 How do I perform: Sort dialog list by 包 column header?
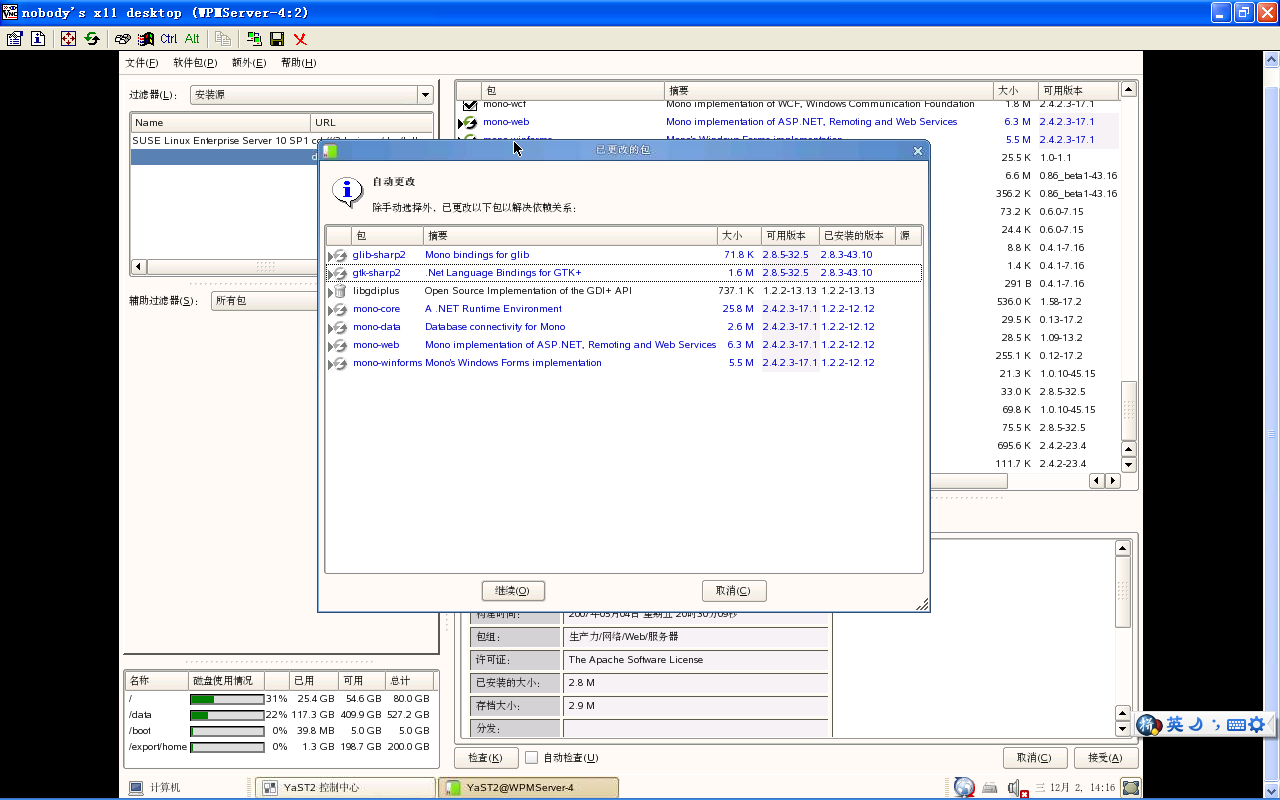(x=388, y=236)
